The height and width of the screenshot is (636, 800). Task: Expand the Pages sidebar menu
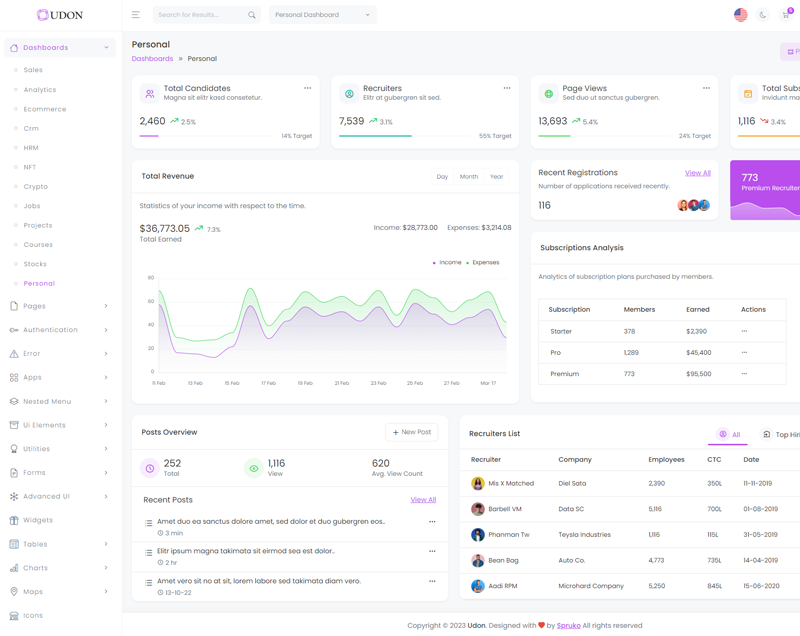tap(60, 306)
